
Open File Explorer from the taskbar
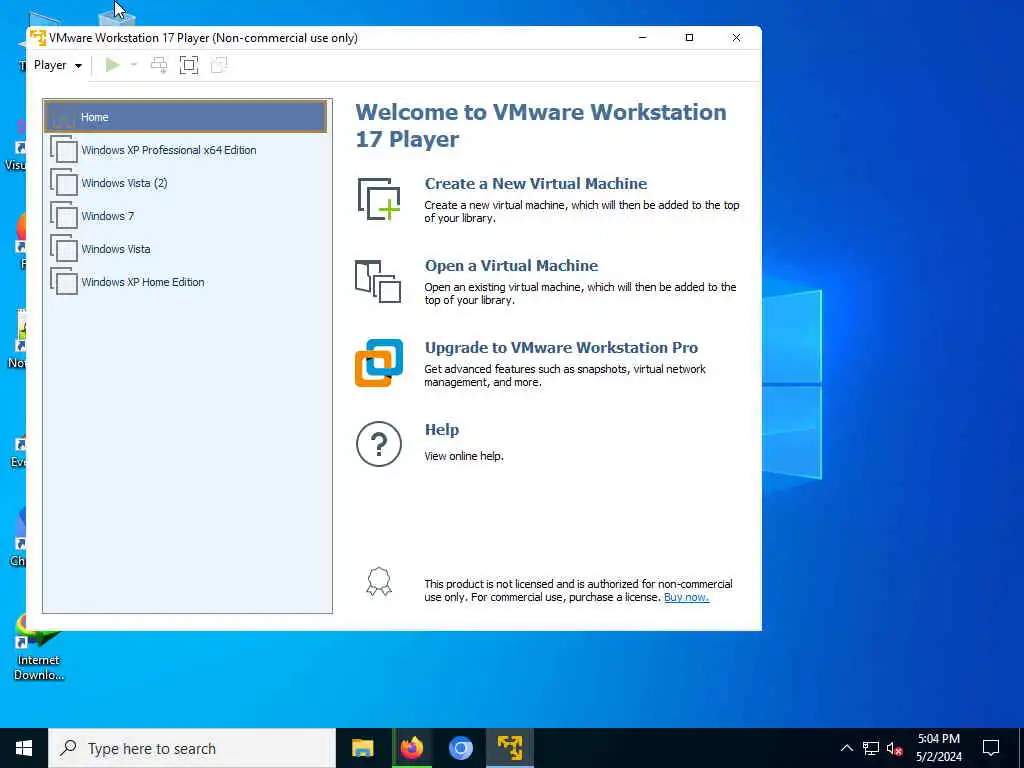tap(362, 748)
